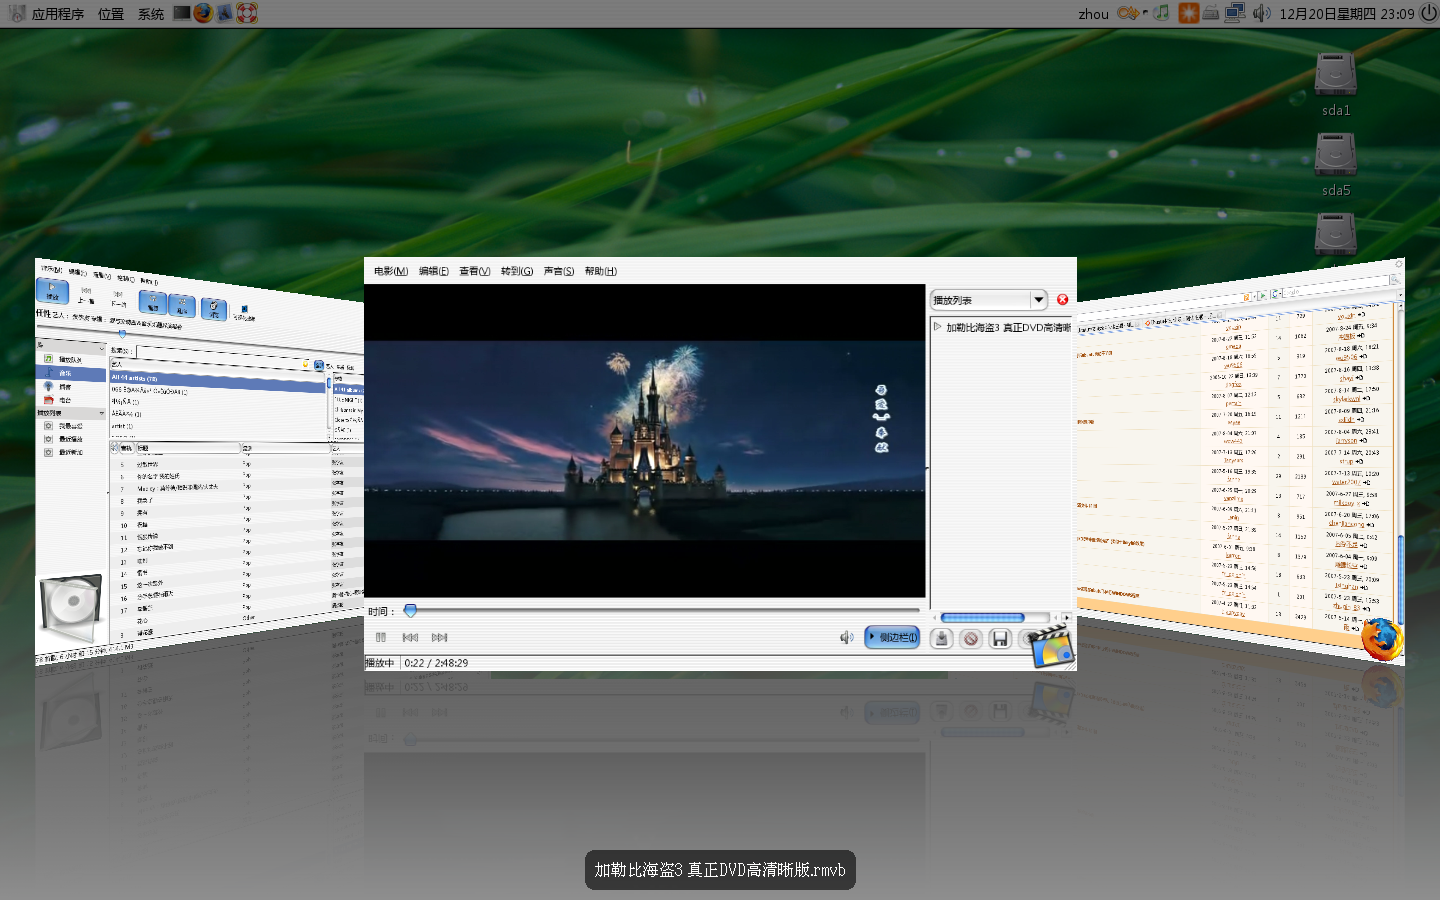Click the clapperboard app icon on the video player
Viewport: 1440px width, 900px height.
(x=1051, y=646)
